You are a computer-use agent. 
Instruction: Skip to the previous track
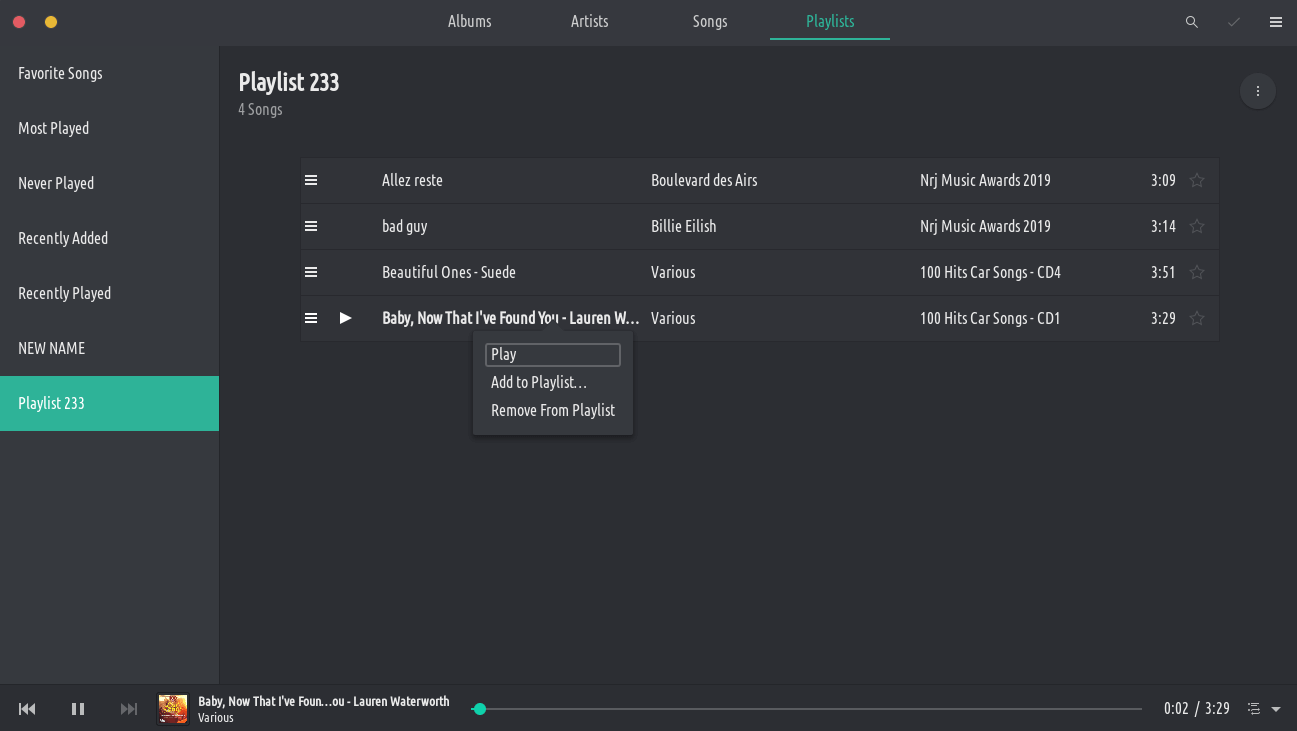coord(27,709)
